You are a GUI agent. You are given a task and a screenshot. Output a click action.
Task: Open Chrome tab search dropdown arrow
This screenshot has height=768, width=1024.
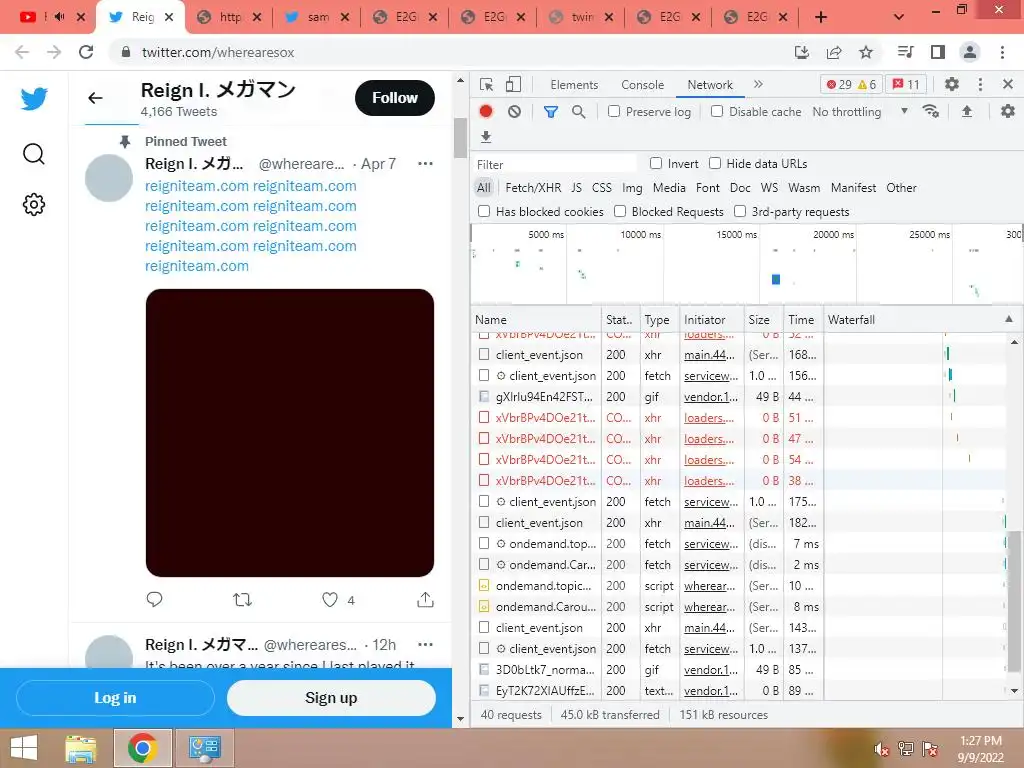coord(899,17)
